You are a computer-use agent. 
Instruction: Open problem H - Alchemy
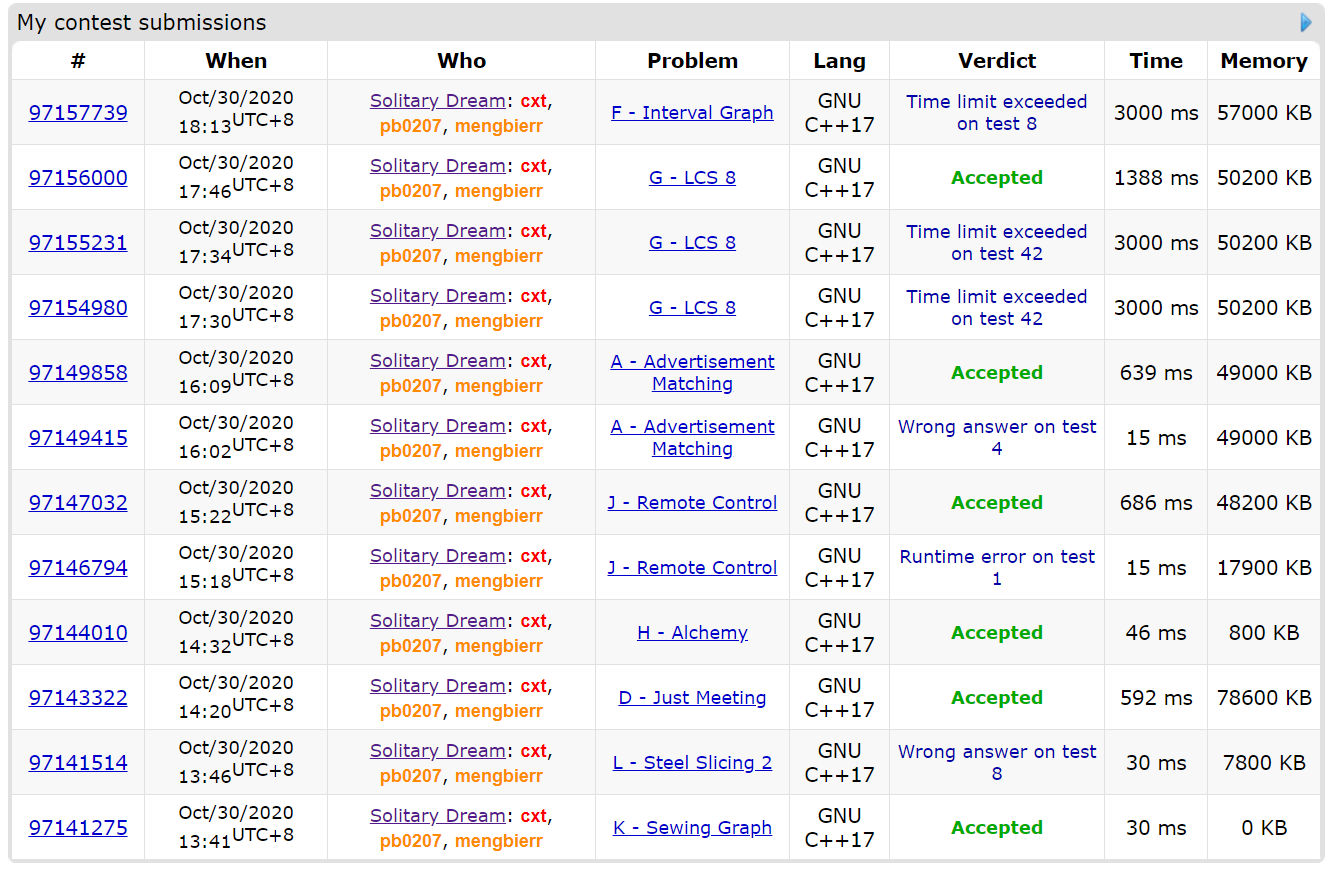click(692, 633)
